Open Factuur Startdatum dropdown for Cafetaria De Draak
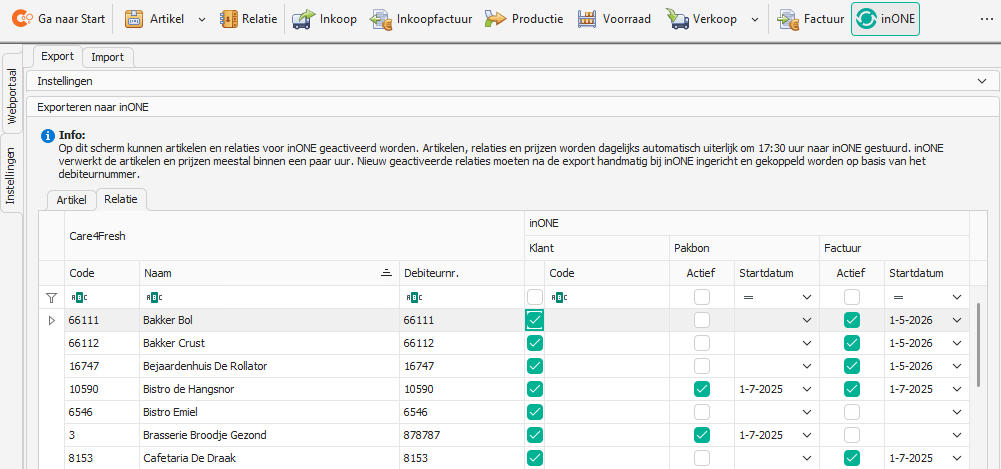 pyautogui.click(x=956, y=458)
